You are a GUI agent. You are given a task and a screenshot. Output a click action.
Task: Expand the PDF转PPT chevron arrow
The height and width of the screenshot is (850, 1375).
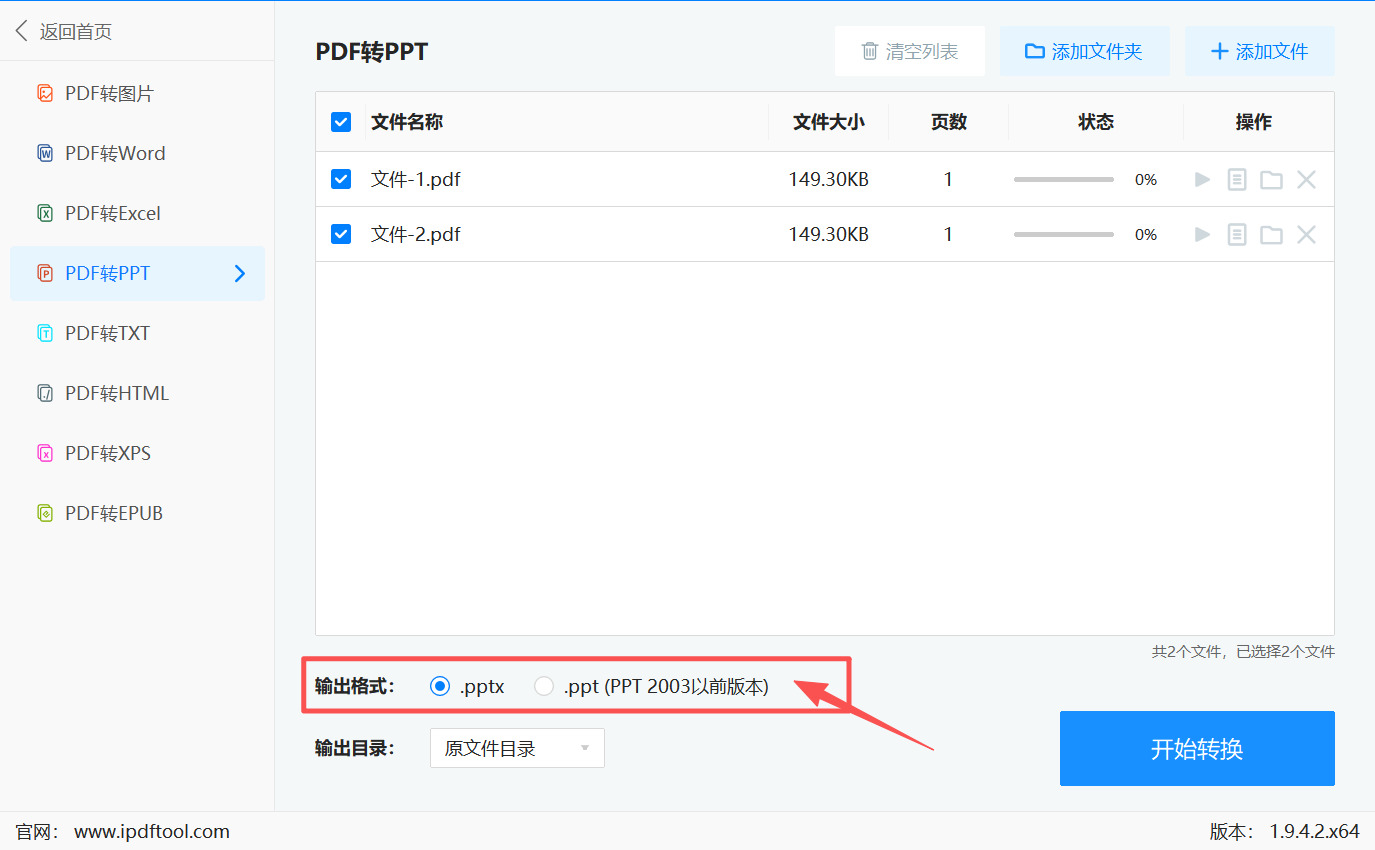pos(238,273)
